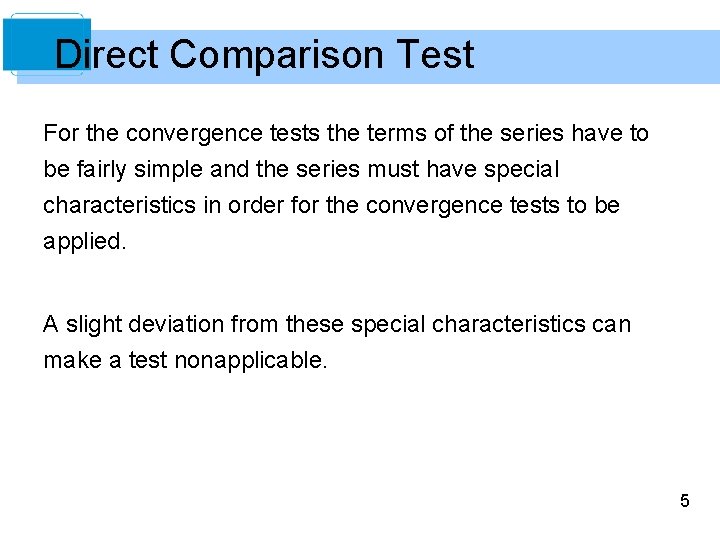
Task: Click the light blue title banner bar
Action: tap(600, 56)
